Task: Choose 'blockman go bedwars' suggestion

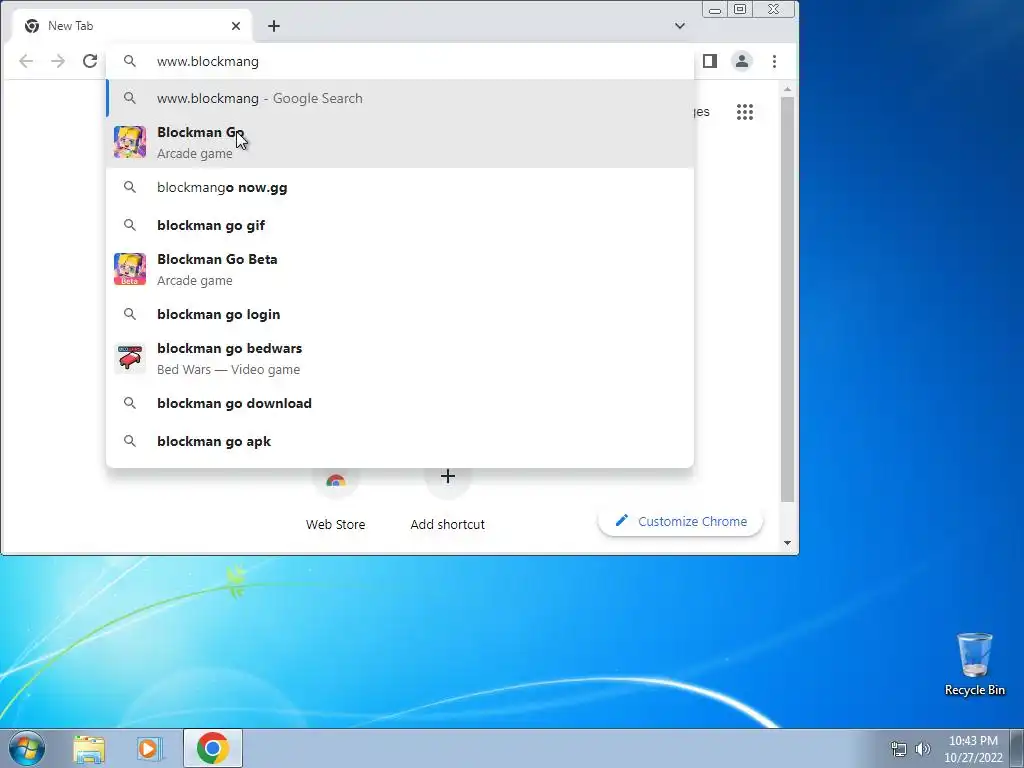Action: (400, 359)
